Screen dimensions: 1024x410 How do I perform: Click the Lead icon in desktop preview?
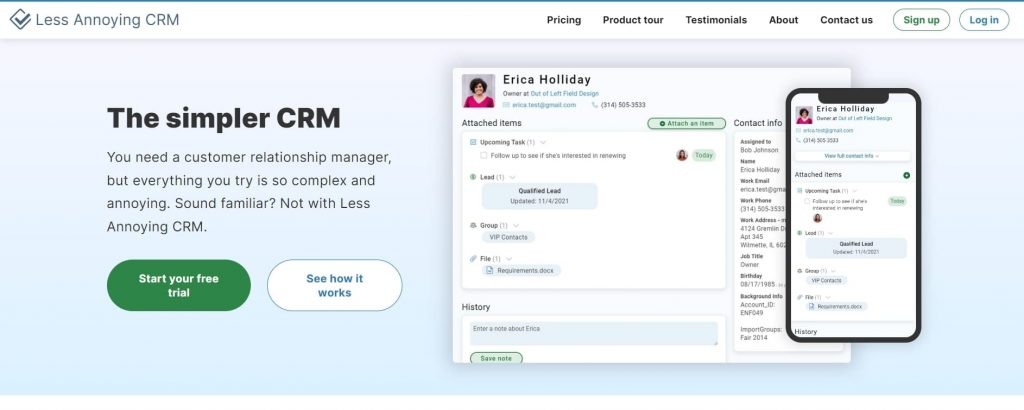pyautogui.click(x=473, y=177)
